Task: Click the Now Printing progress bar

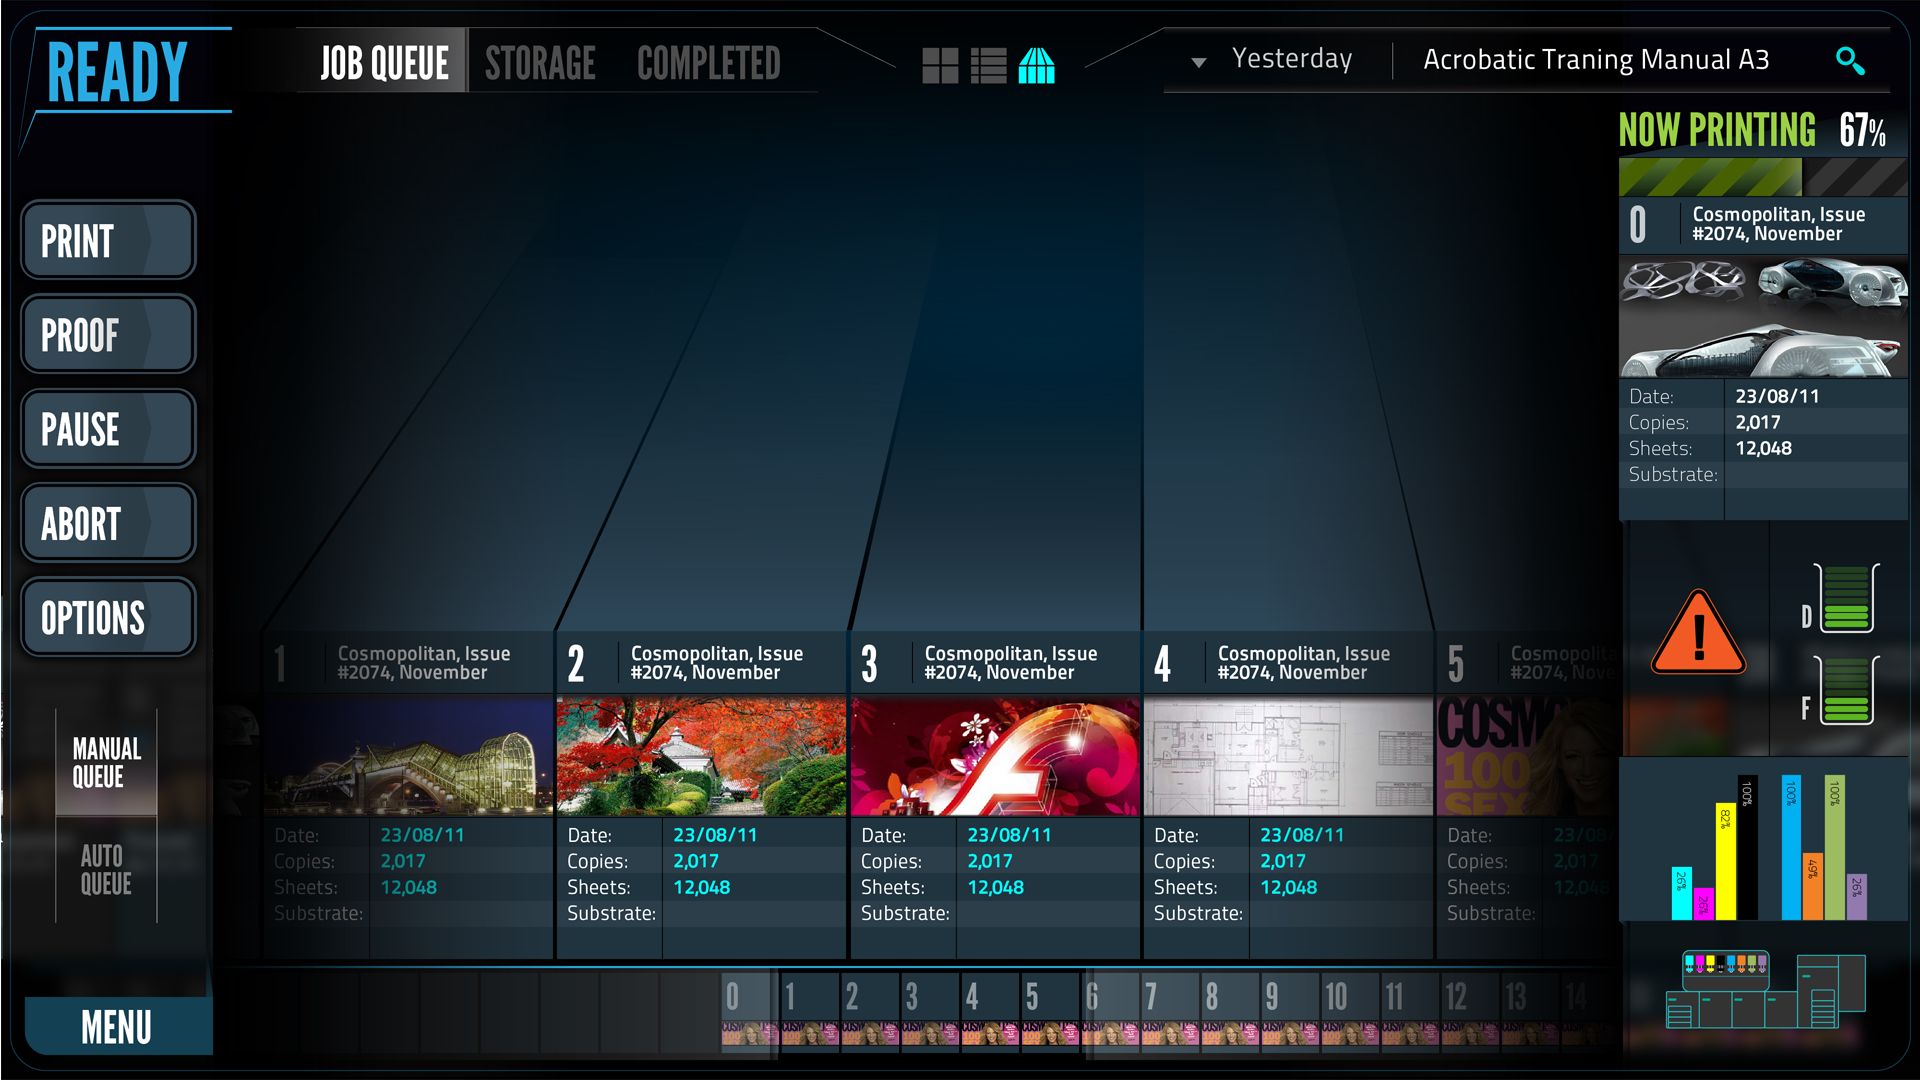Action: click(x=1762, y=177)
